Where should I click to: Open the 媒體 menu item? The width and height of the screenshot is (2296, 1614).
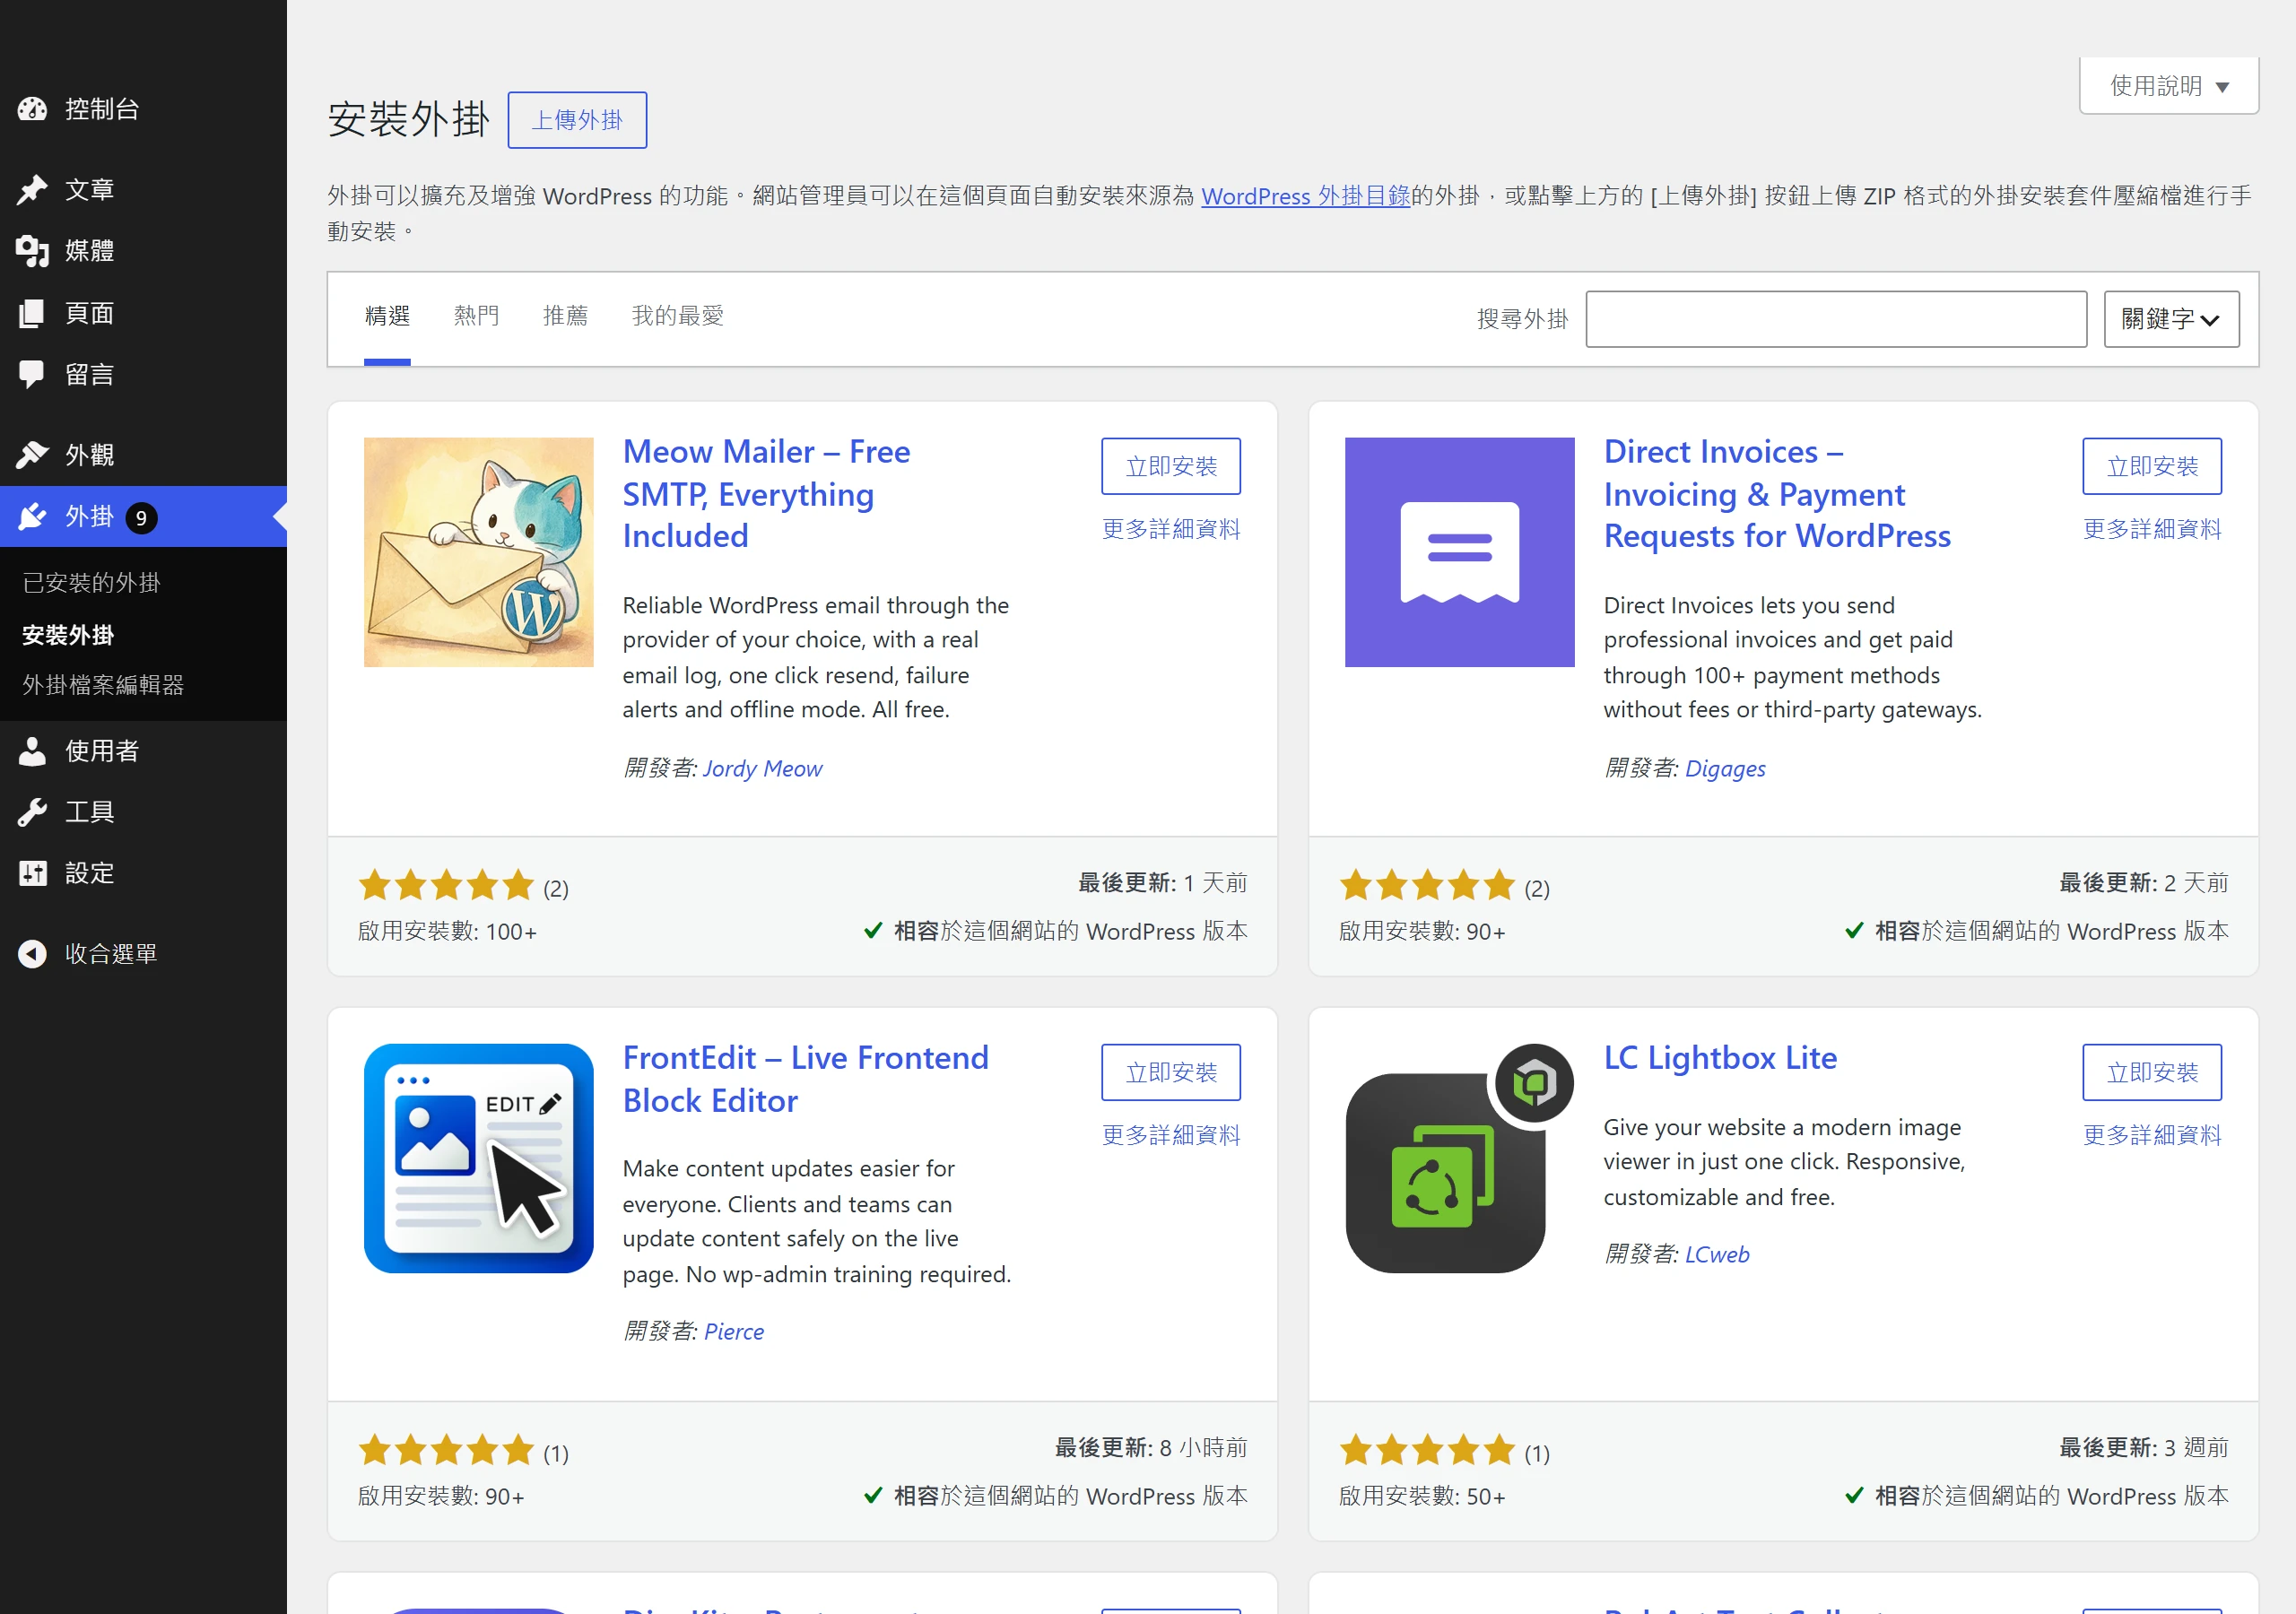(143, 251)
